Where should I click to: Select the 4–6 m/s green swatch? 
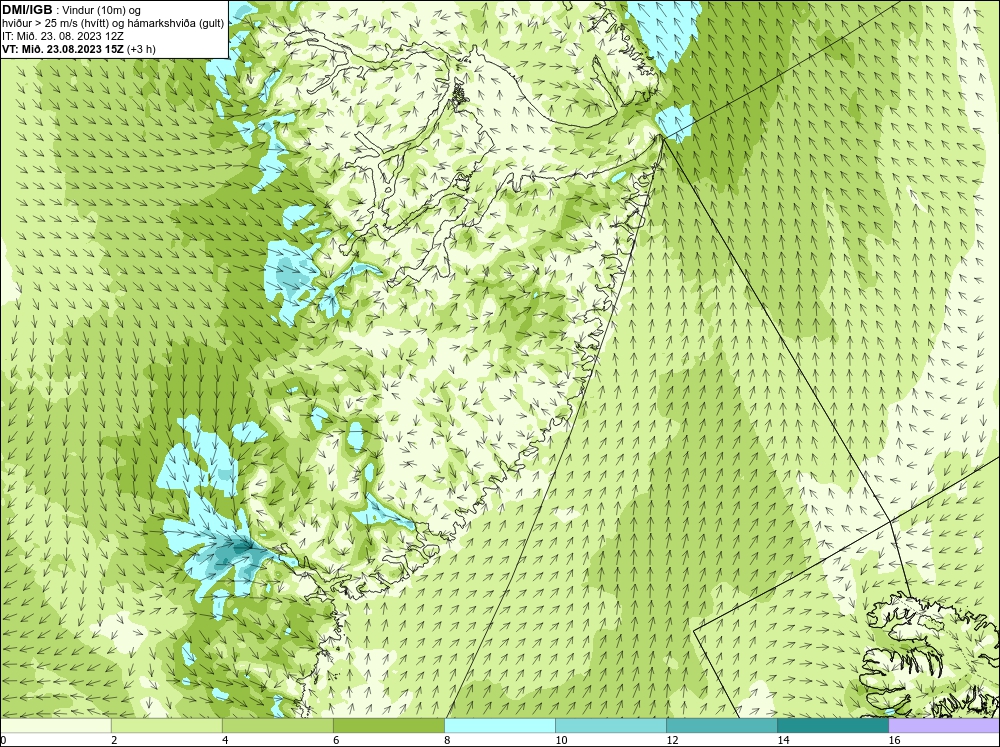tap(277, 725)
